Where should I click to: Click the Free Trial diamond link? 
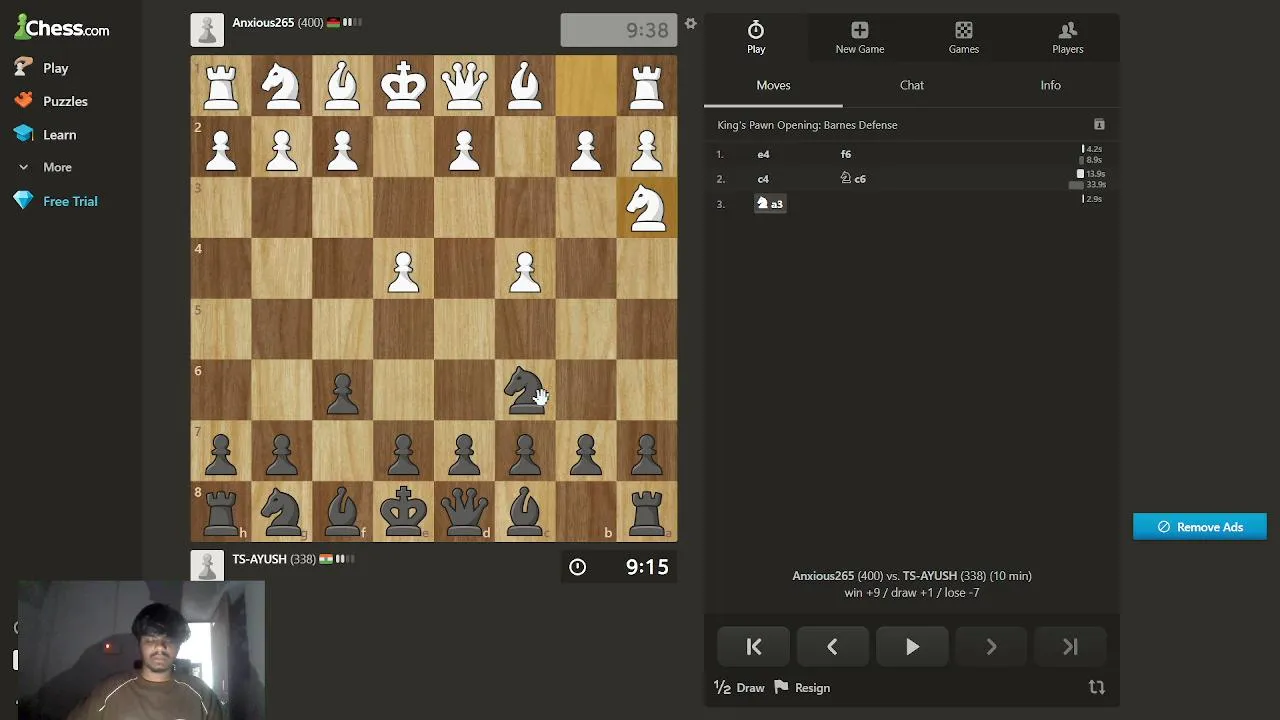[56, 201]
